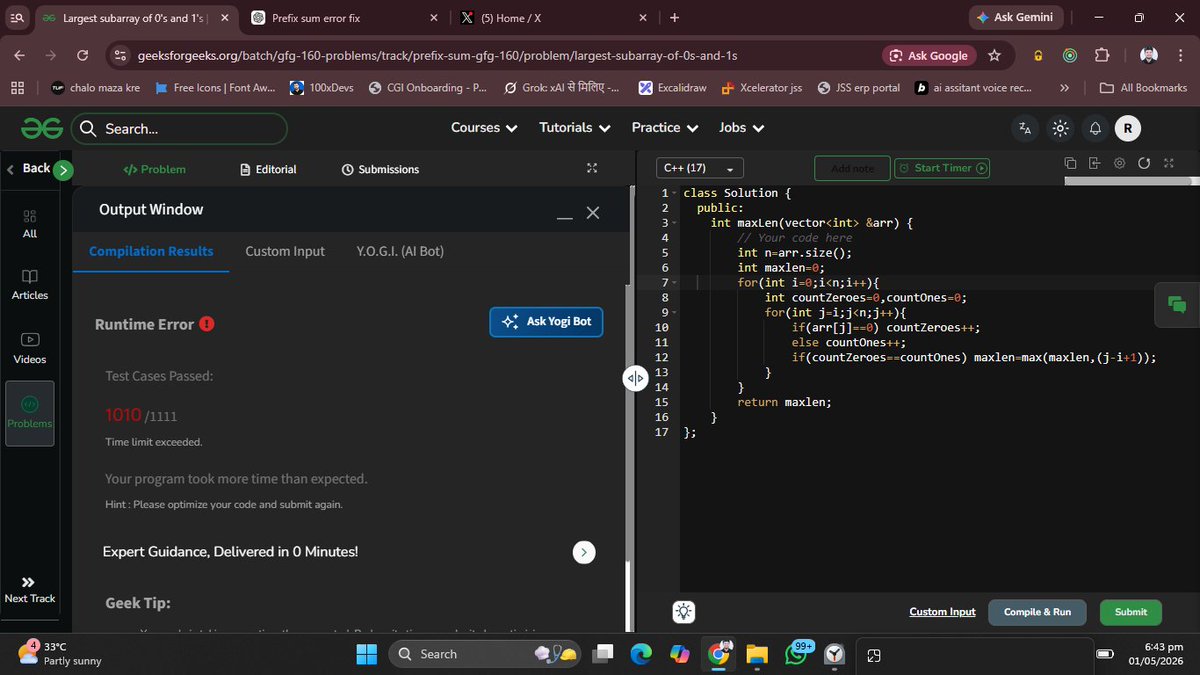Open the Custom Input link below the editor
The height and width of the screenshot is (675, 1200).
(x=942, y=612)
